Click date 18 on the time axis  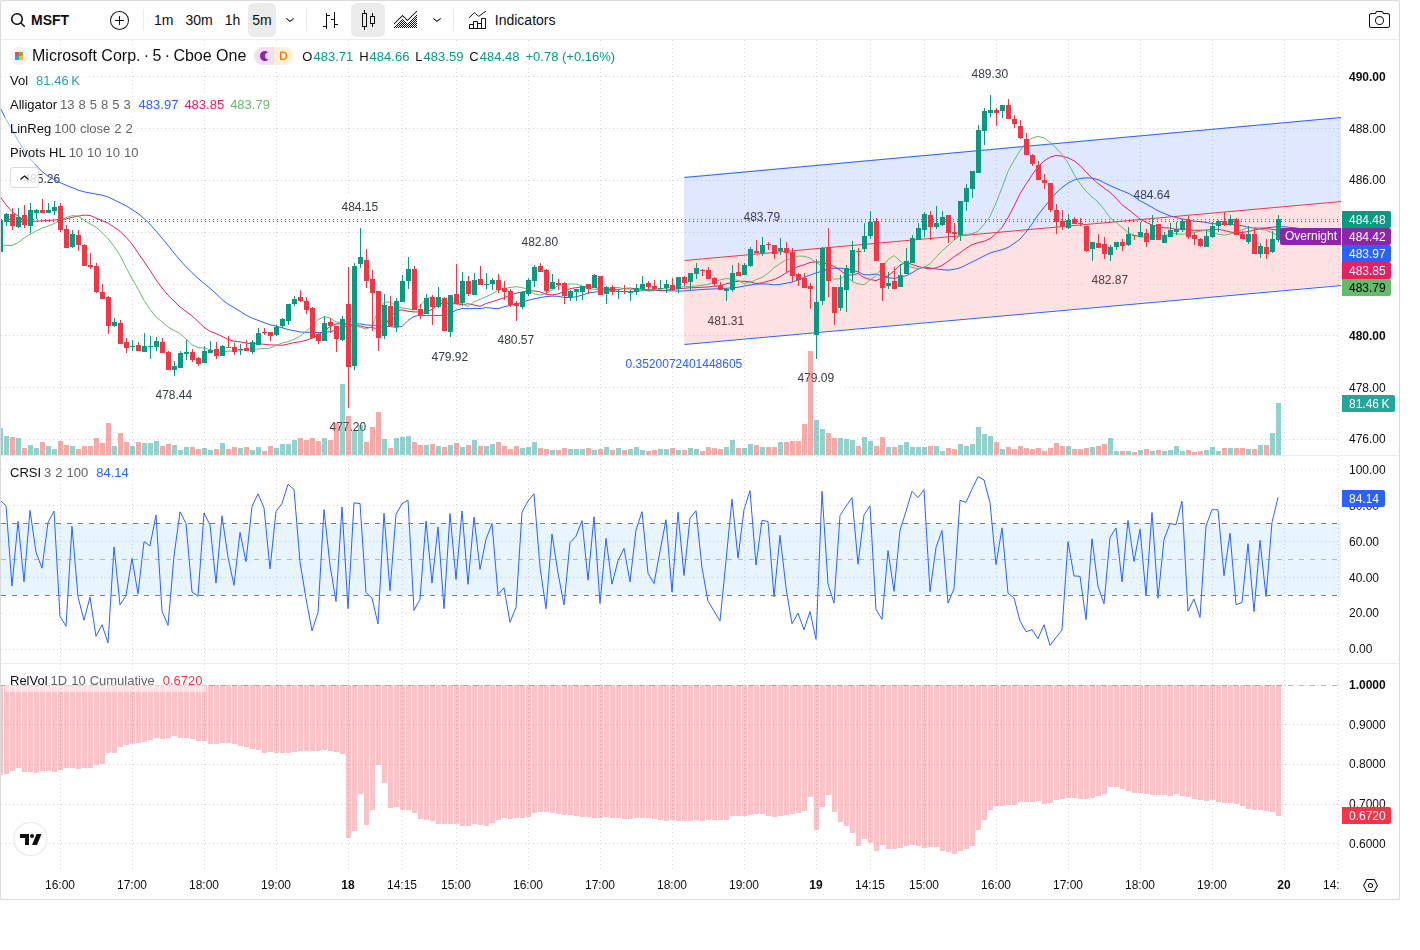pyautogui.click(x=348, y=885)
